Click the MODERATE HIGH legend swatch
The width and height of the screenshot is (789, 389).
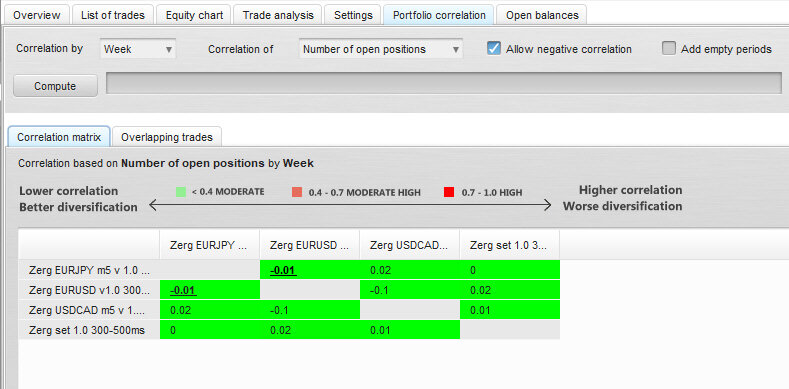click(x=297, y=192)
